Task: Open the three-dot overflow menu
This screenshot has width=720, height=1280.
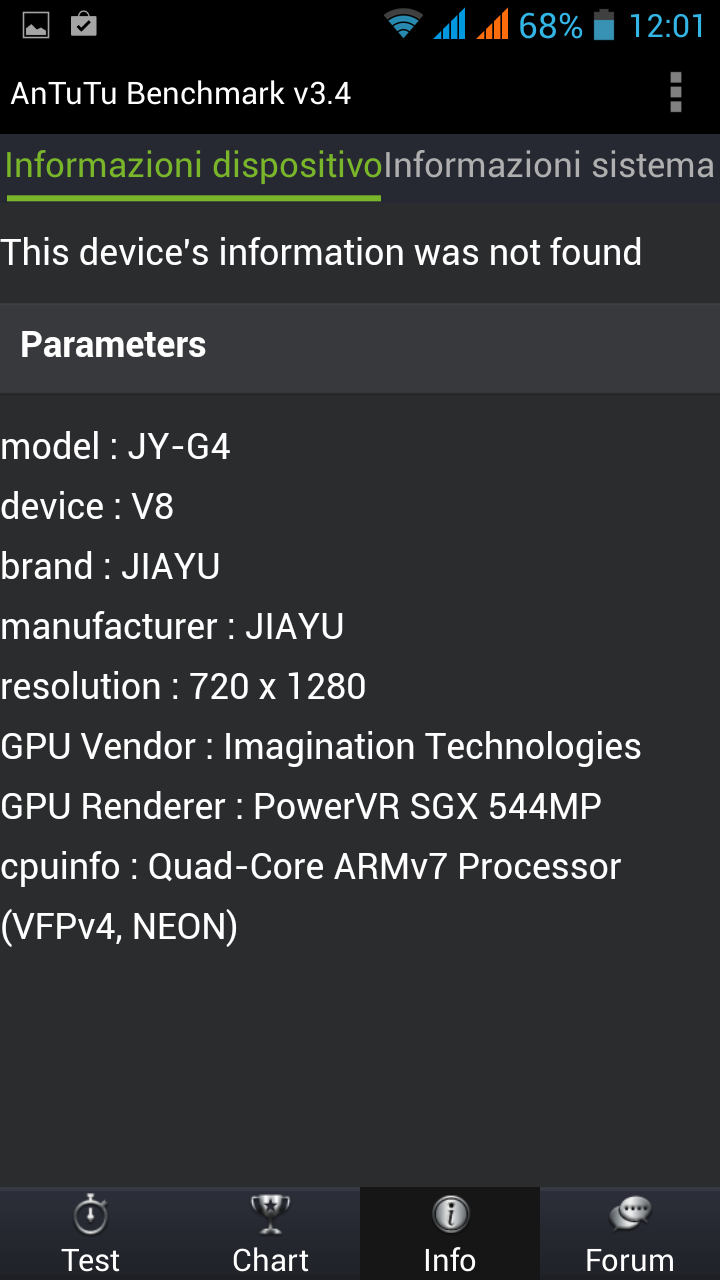Action: click(676, 93)
